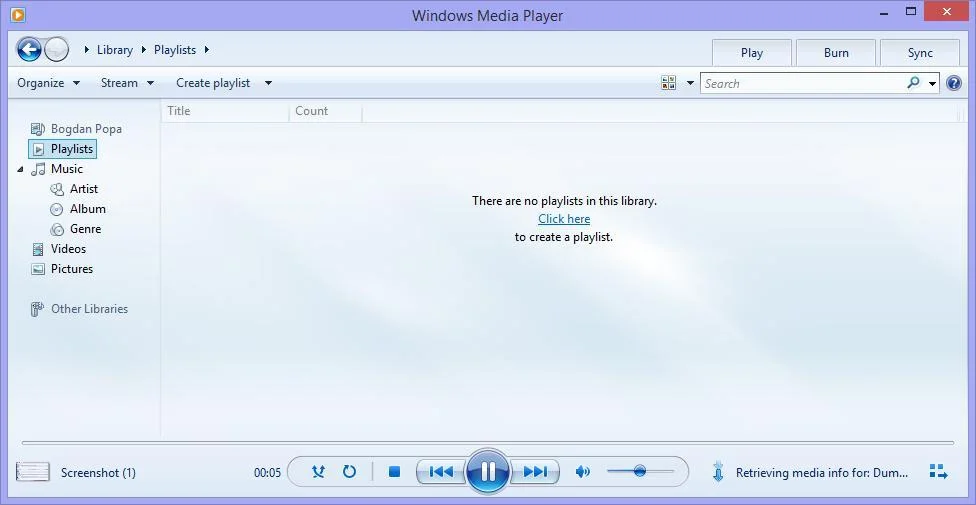Viewport: 976px width, 505px height.
Task: Open the Music library in the sidebar
Action: [x=67, y=169]
